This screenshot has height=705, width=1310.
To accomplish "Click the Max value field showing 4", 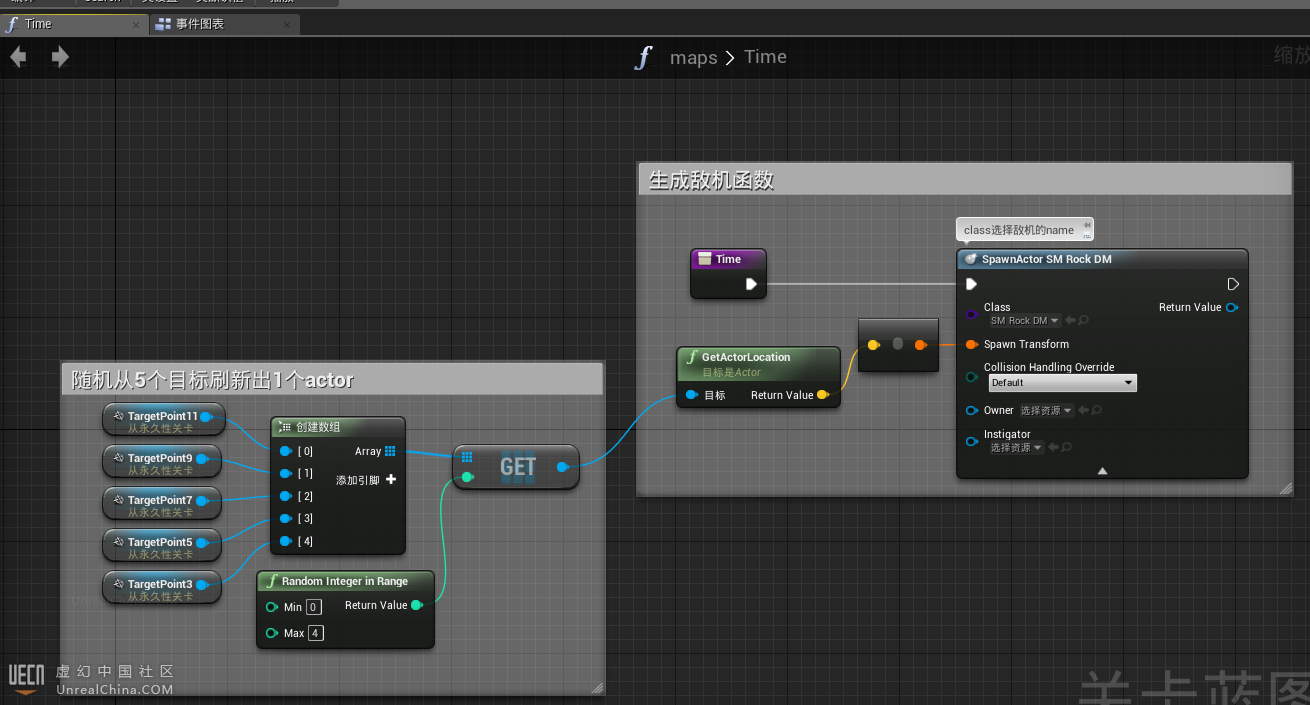I will tap(316, 633).
